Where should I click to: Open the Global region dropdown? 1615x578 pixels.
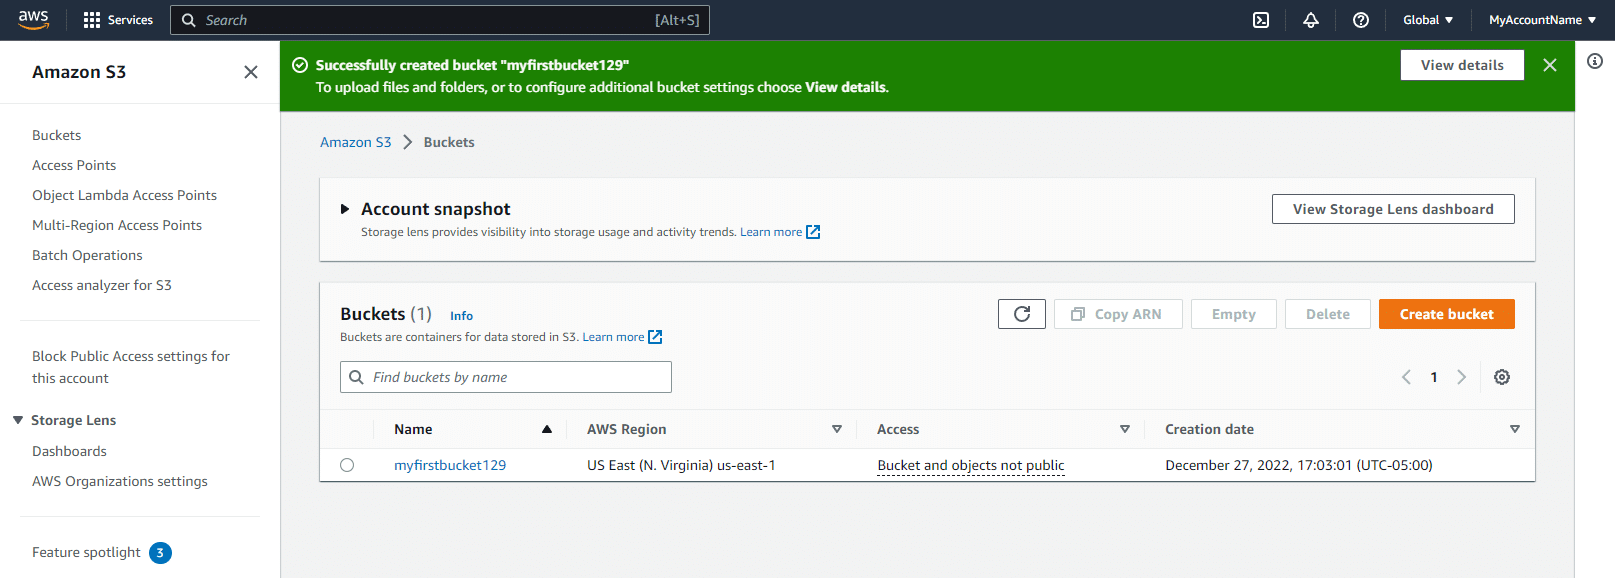pyautogui.click(x=1427, y=20)
